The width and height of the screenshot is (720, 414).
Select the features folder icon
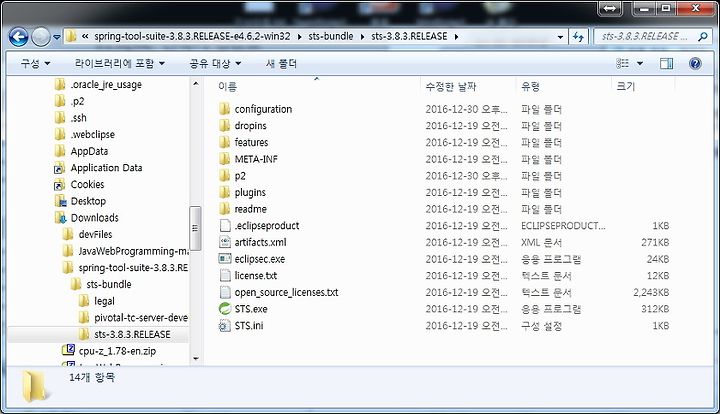(225, 142)
